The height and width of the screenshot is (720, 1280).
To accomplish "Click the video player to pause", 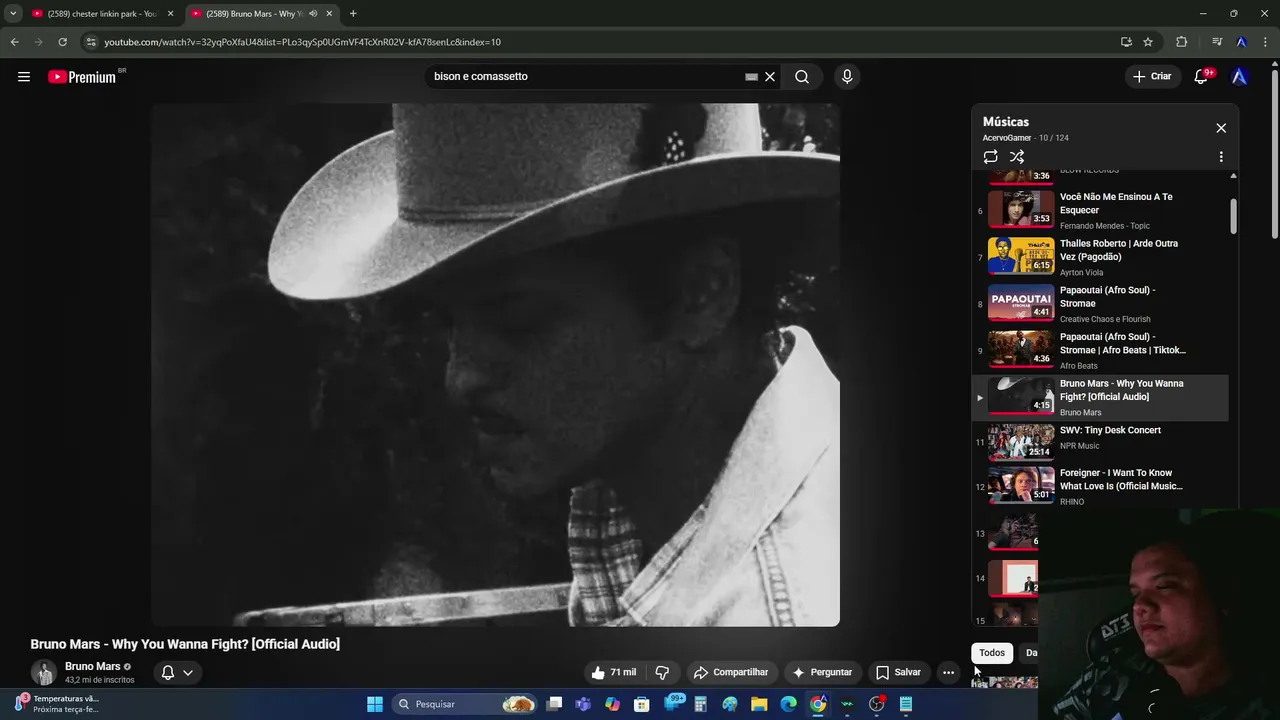I will (495, 365).
